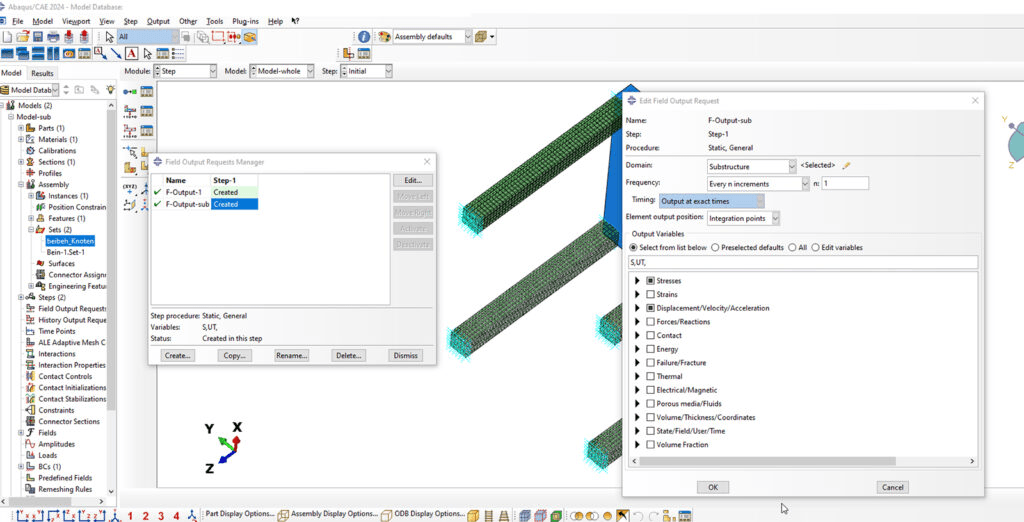The width and height of the screenshot is (1024, 522).
Task: Click the blue information query icon
Action: pyautogui.click(x=364, y=37)
